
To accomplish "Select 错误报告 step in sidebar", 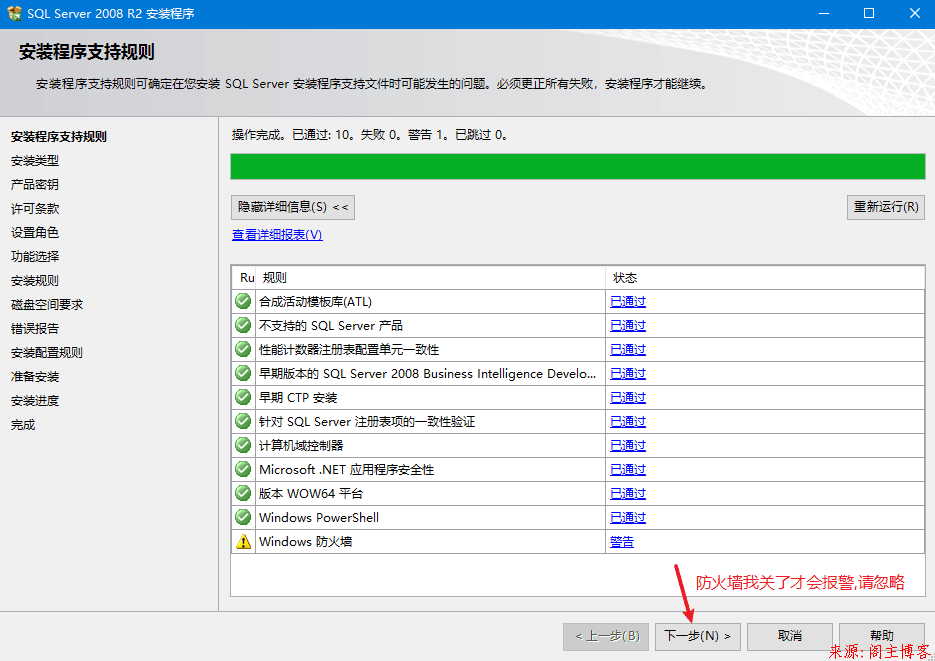I will (x=35, y=328).
